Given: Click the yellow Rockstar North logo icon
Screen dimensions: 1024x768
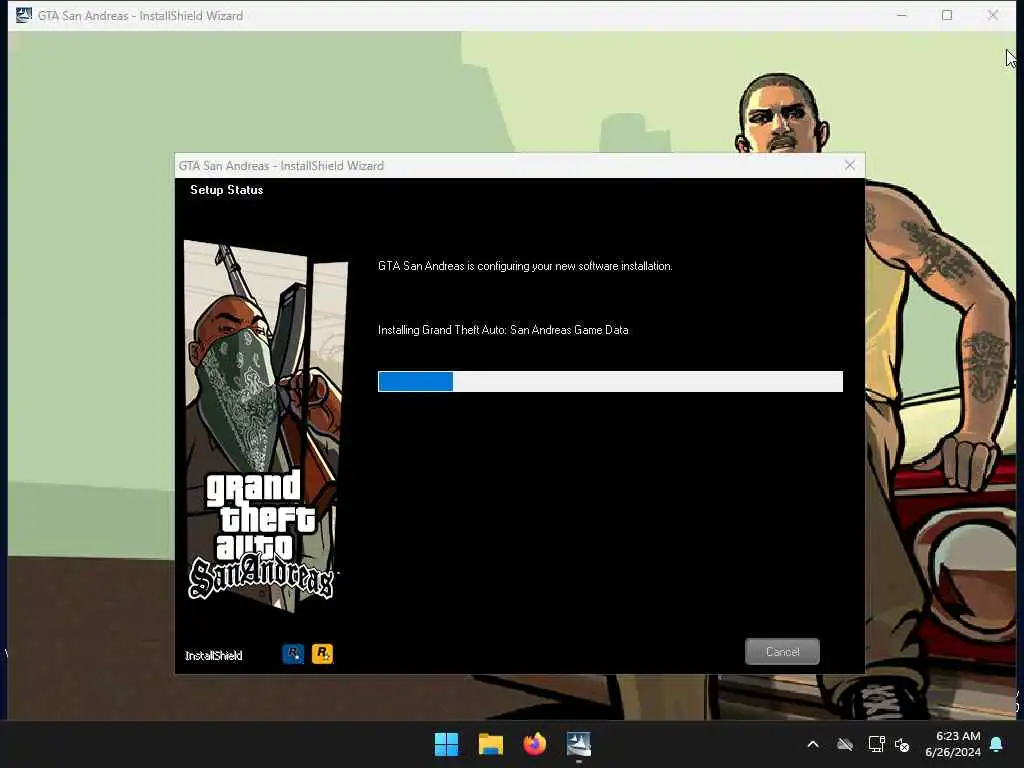Looking at the screenshot, I should pos(322,653).
